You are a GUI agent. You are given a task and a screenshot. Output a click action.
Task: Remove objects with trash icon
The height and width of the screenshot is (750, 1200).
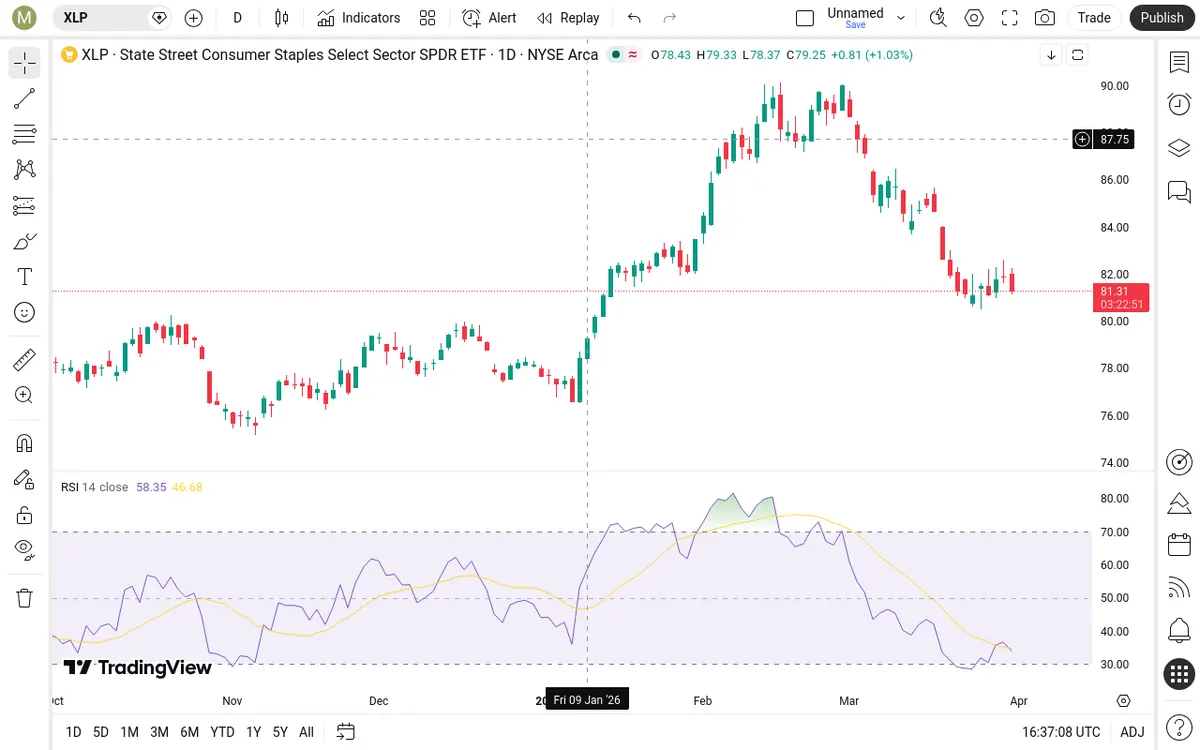(25, 598)
